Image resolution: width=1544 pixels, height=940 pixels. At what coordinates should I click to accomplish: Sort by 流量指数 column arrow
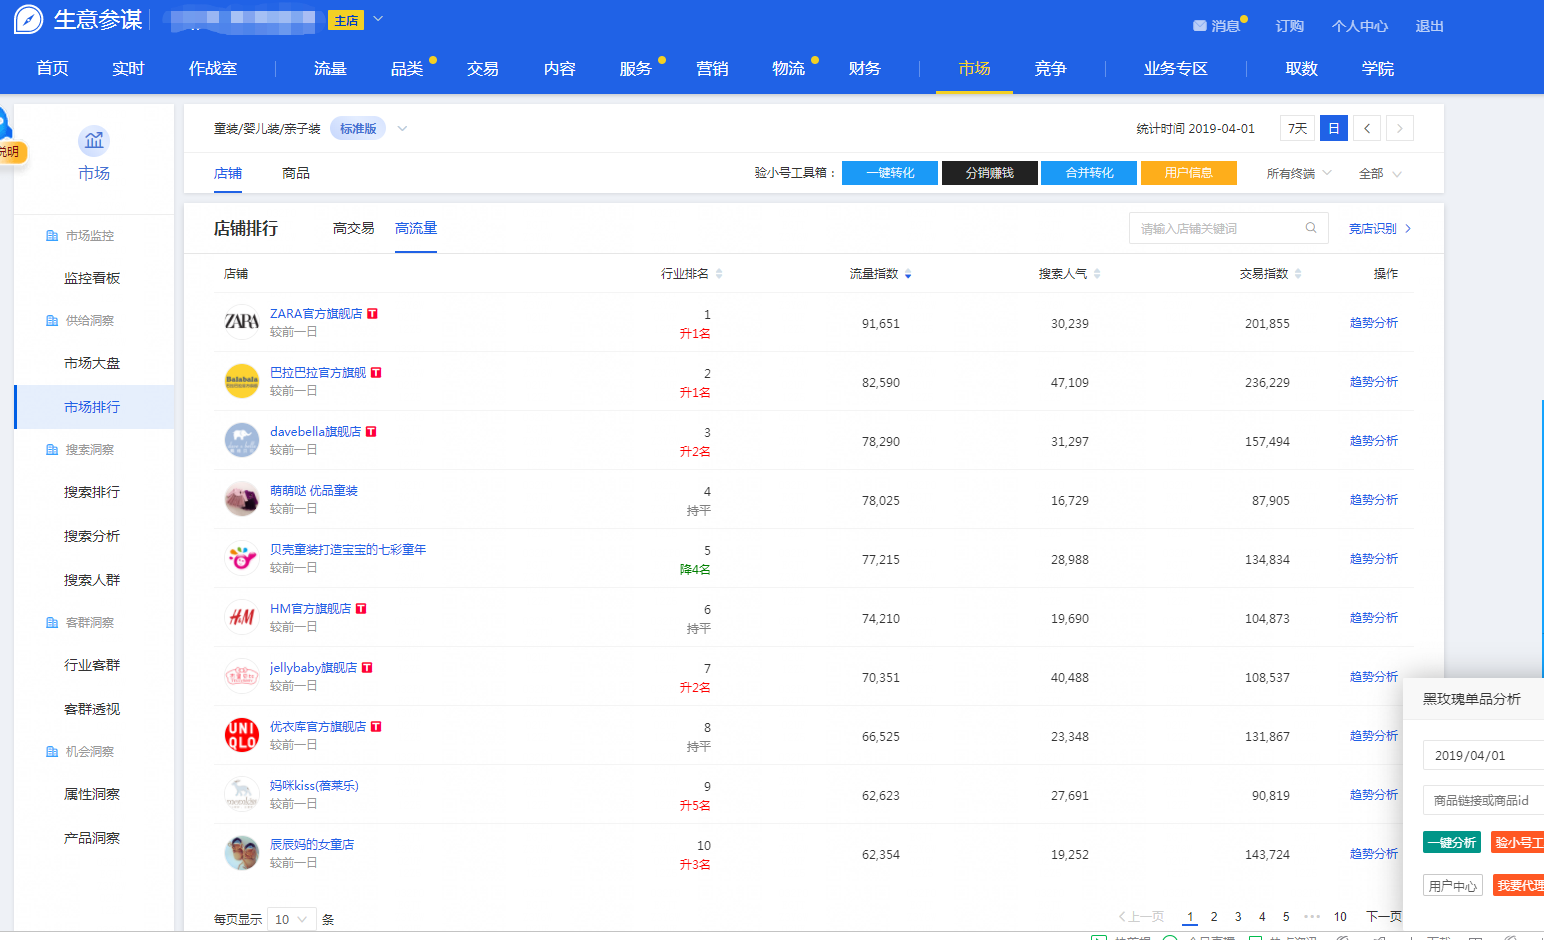coord(908,274)
